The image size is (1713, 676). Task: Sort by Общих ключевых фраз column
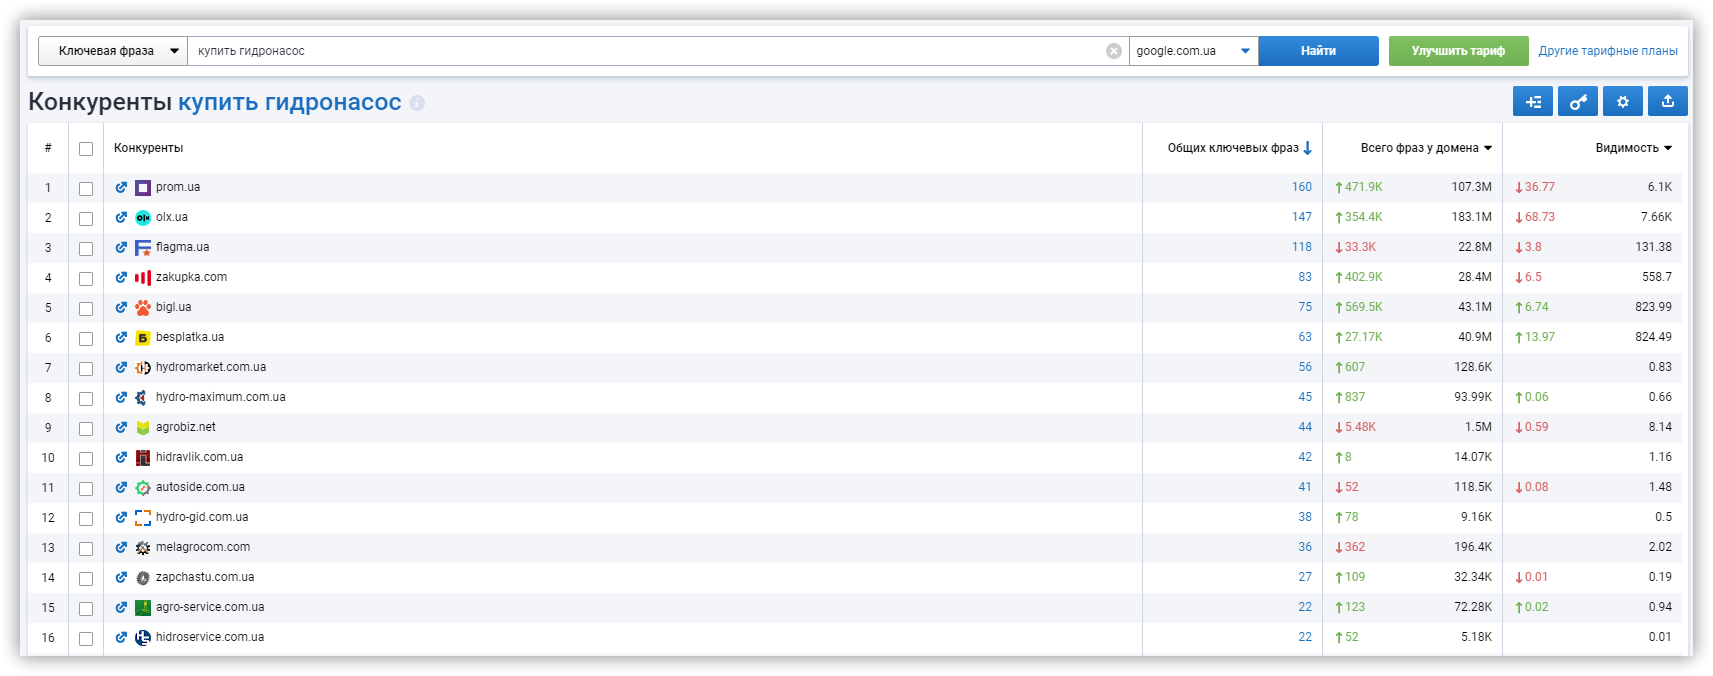coord(1239,148)
